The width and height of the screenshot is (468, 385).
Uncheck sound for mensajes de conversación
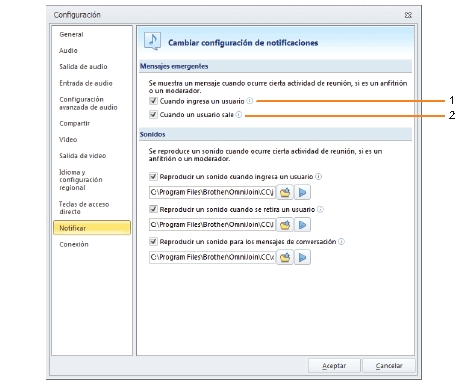coord(153,241)
